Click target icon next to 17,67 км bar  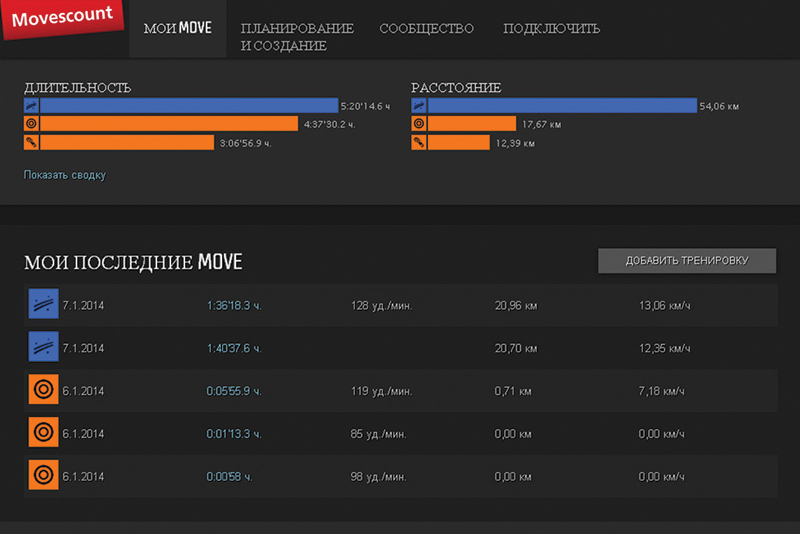[x=419, y=123]
